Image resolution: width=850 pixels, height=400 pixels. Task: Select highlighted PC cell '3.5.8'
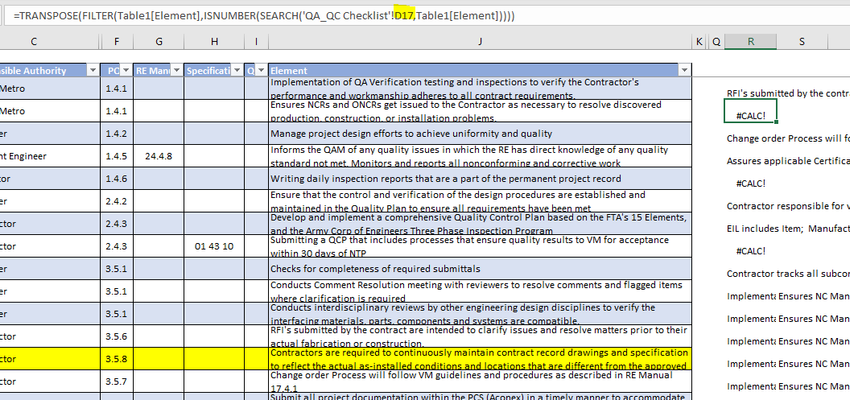coord(117,359)
